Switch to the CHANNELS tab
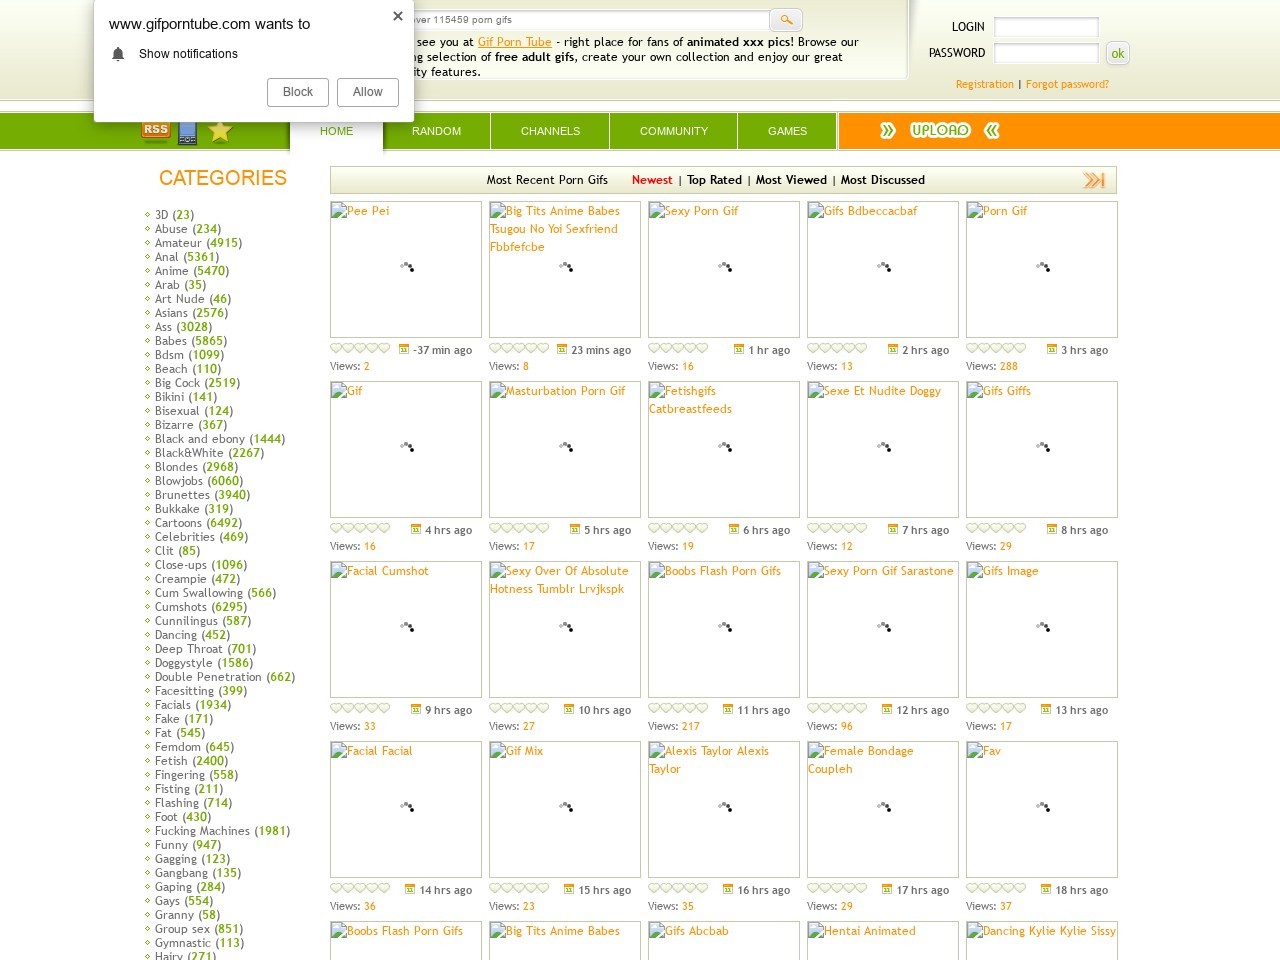This screenshot has width=1280, height=960. coord(550,131)
